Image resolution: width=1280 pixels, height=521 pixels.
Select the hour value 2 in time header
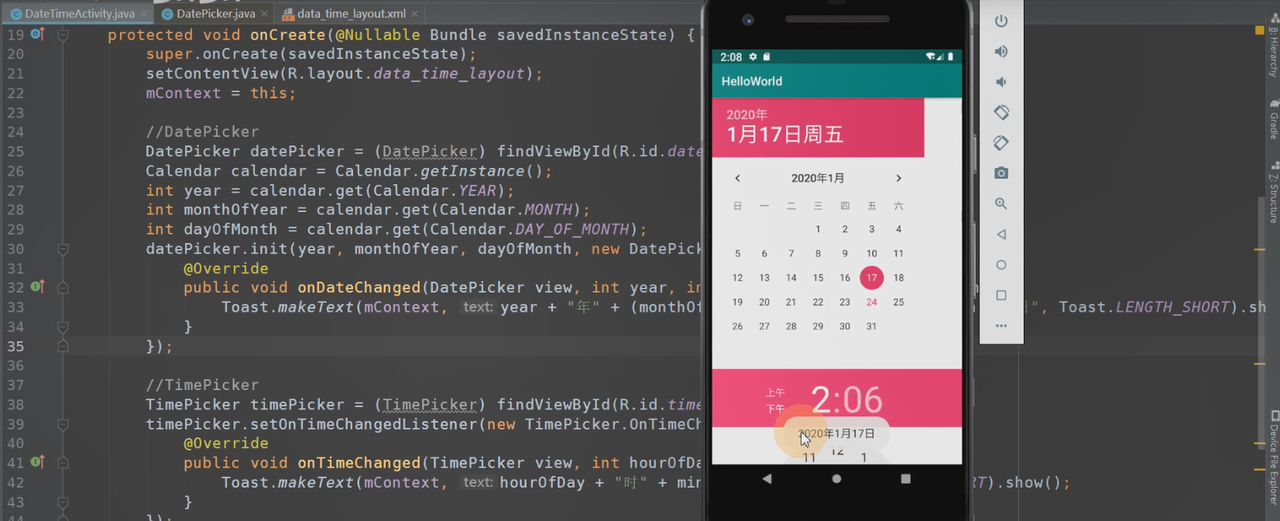pyautogui.click(x=820, y=400)
